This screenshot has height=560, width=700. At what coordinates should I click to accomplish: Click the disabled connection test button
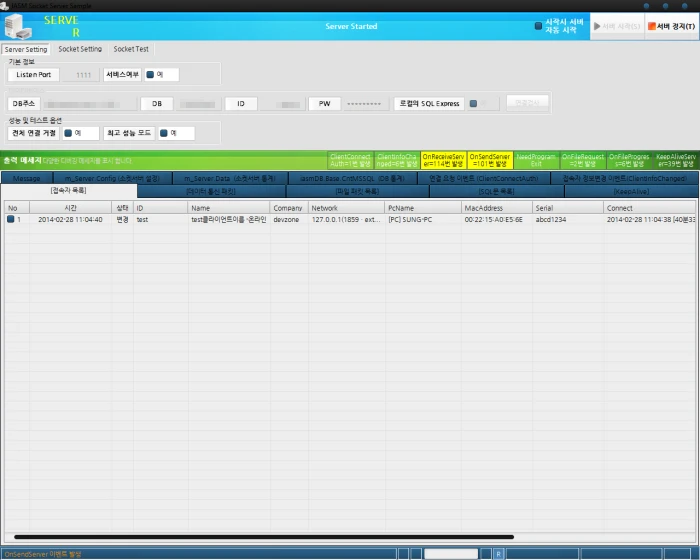coord(527,103)
